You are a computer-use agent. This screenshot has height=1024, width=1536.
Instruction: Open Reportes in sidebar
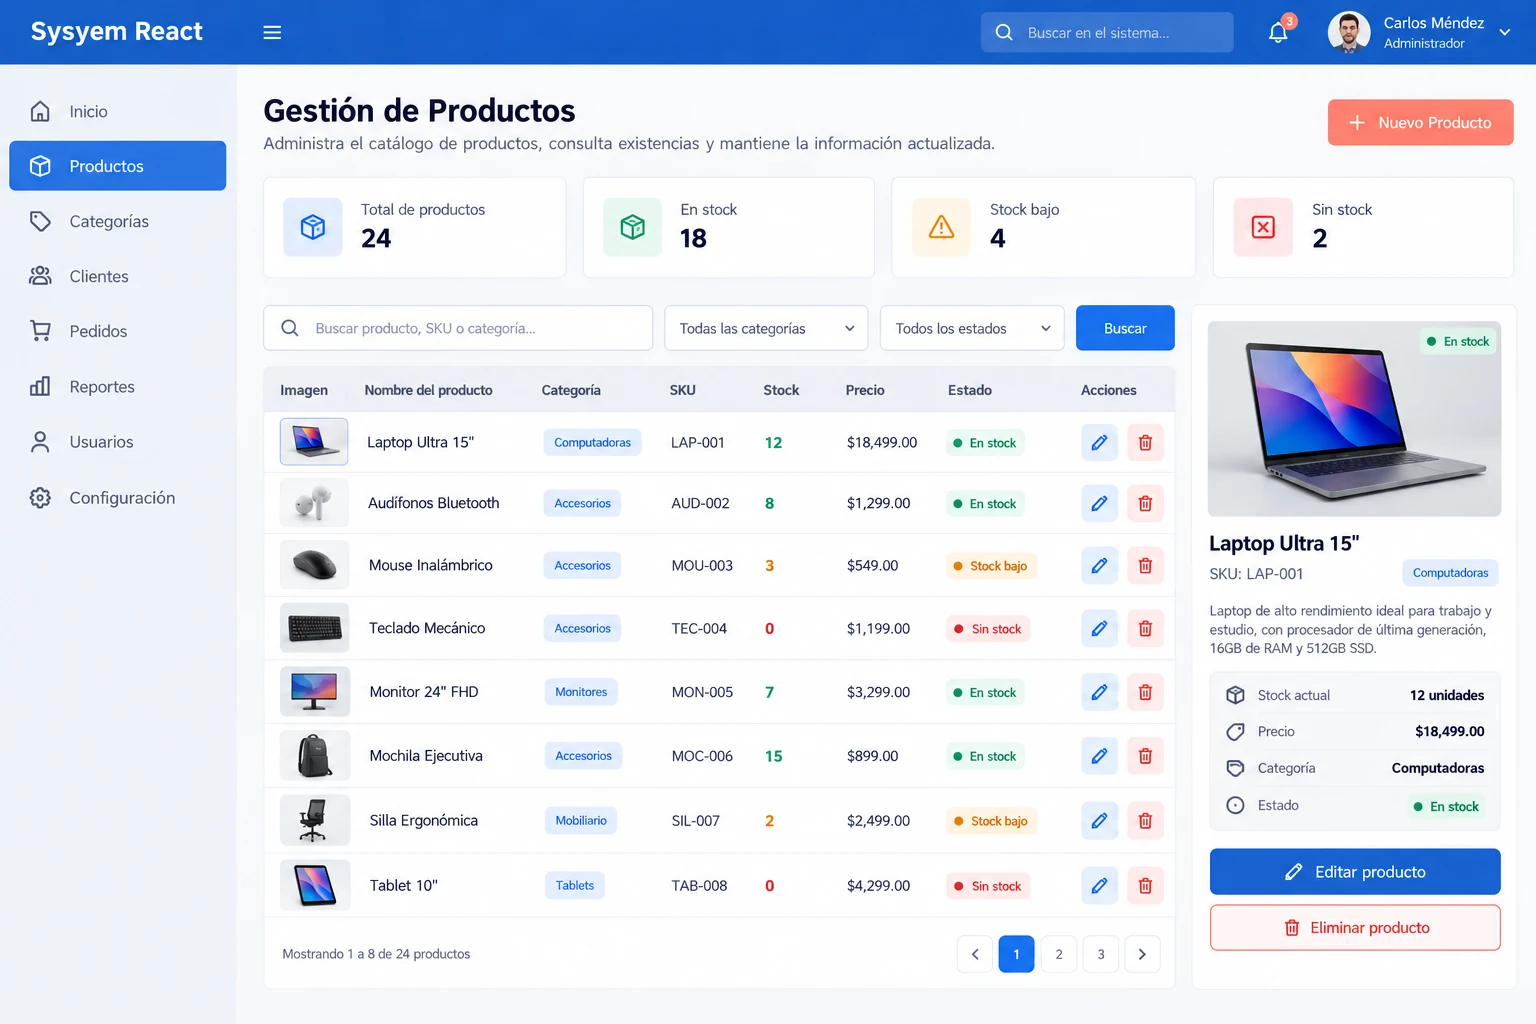pos(118,387)
